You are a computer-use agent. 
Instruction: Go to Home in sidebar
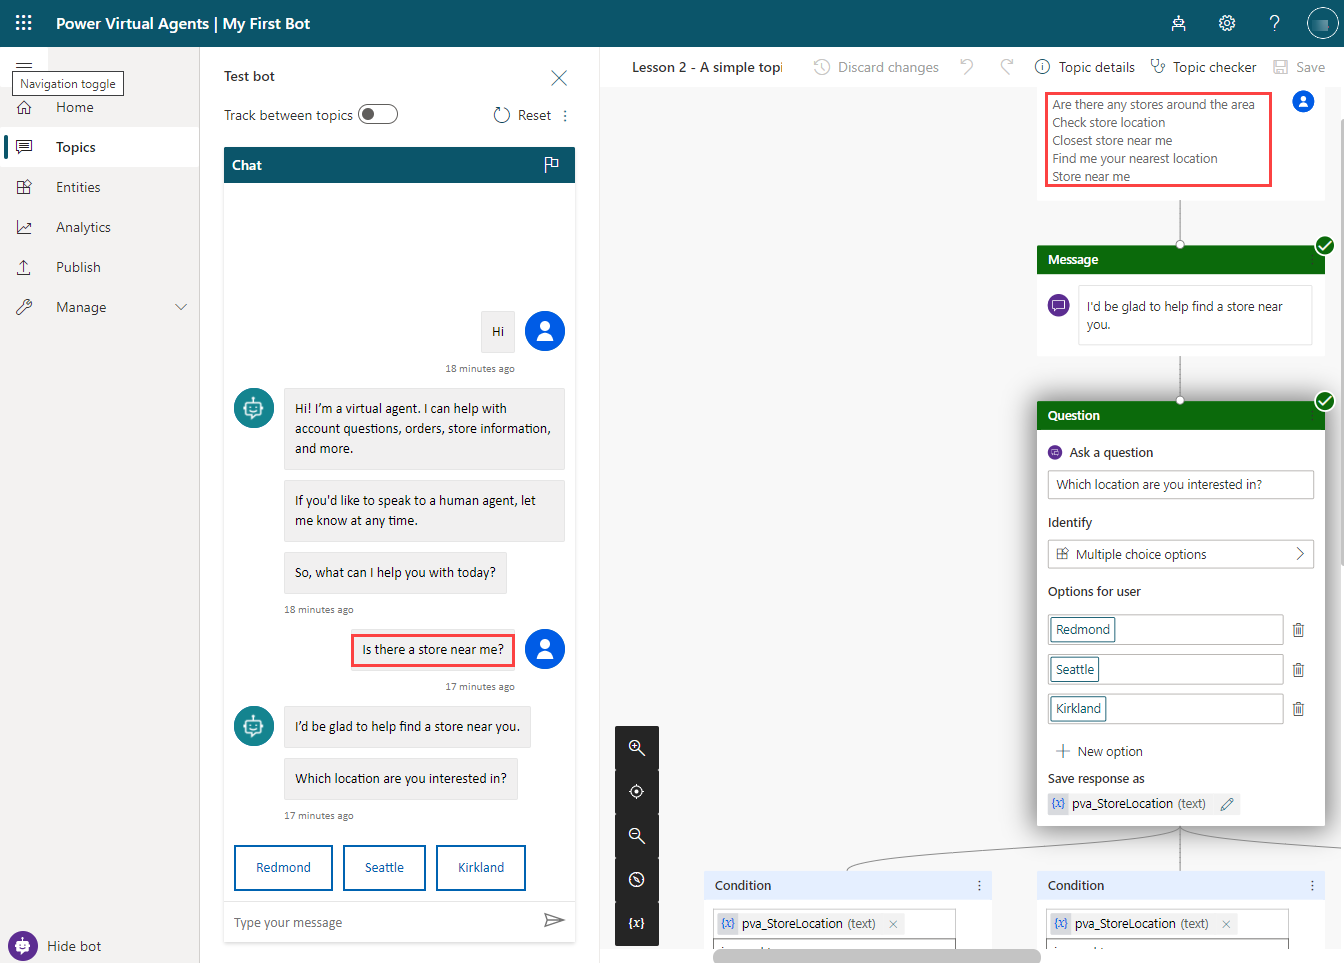(x=75, y=107)
